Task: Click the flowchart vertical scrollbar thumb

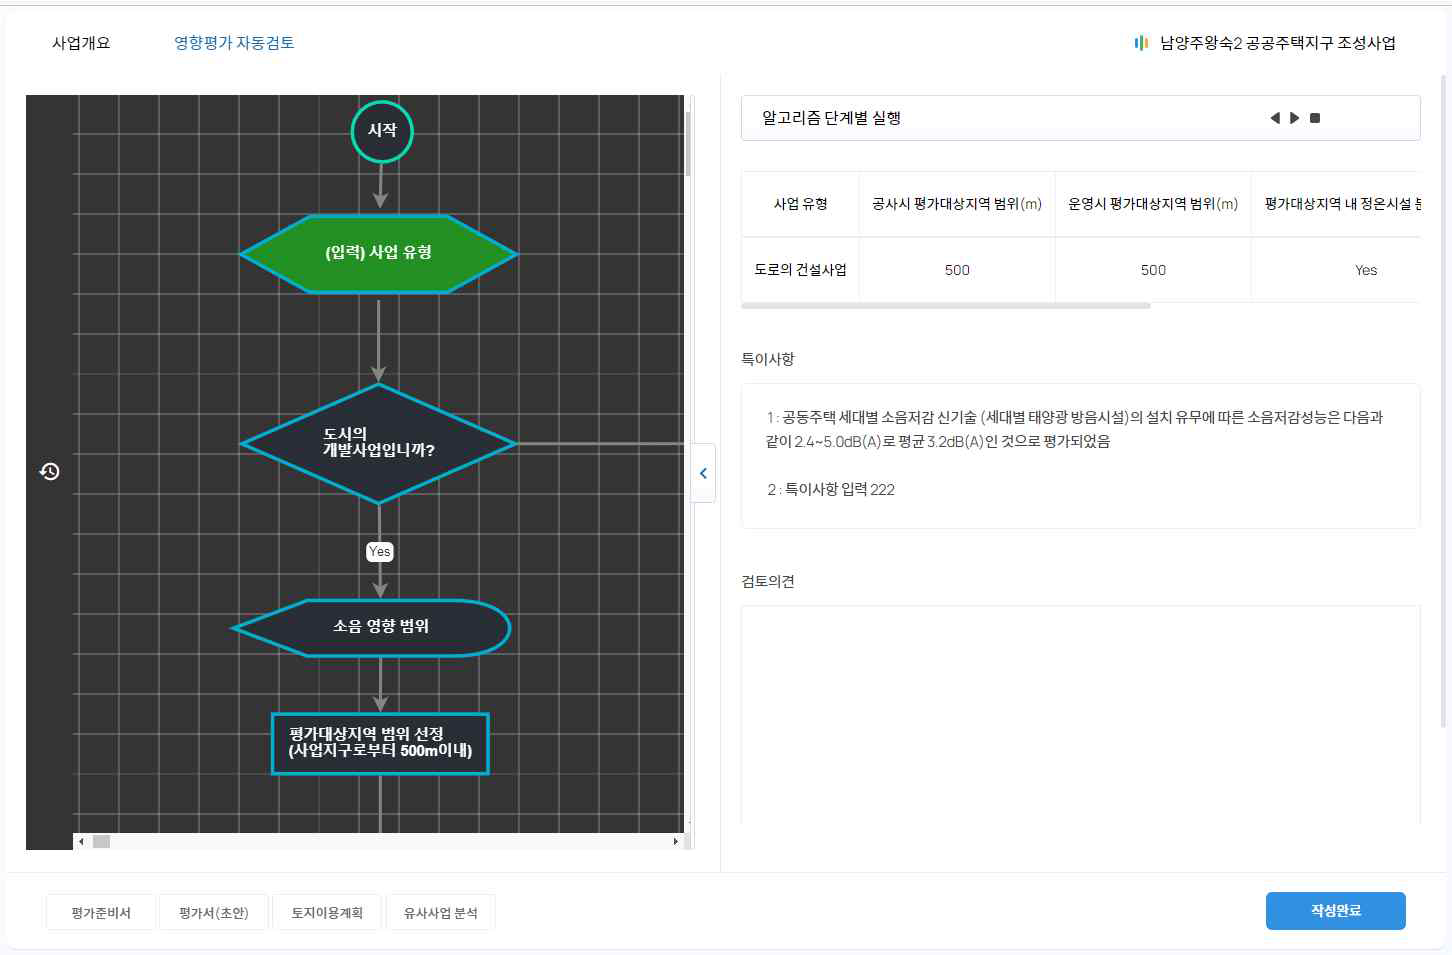Action: click(688, 143)
